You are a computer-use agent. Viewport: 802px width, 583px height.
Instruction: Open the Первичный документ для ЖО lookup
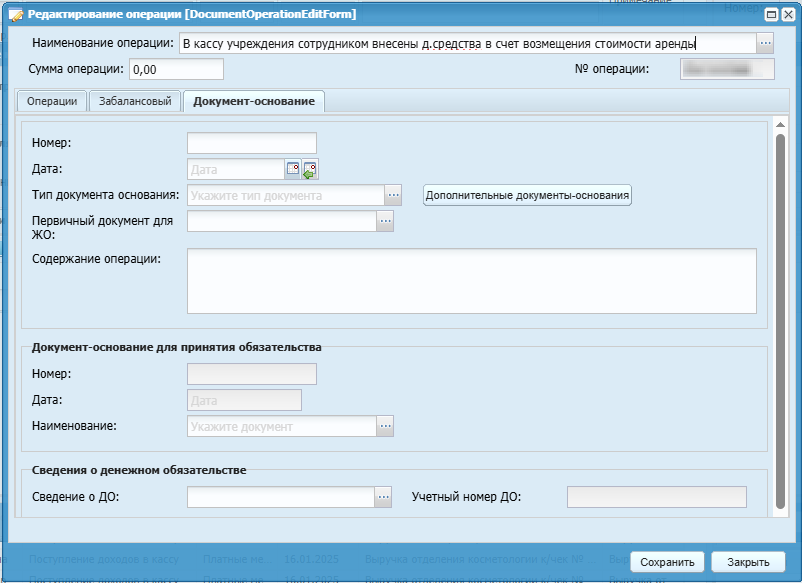pyautogui.click(x=385, y=221)
